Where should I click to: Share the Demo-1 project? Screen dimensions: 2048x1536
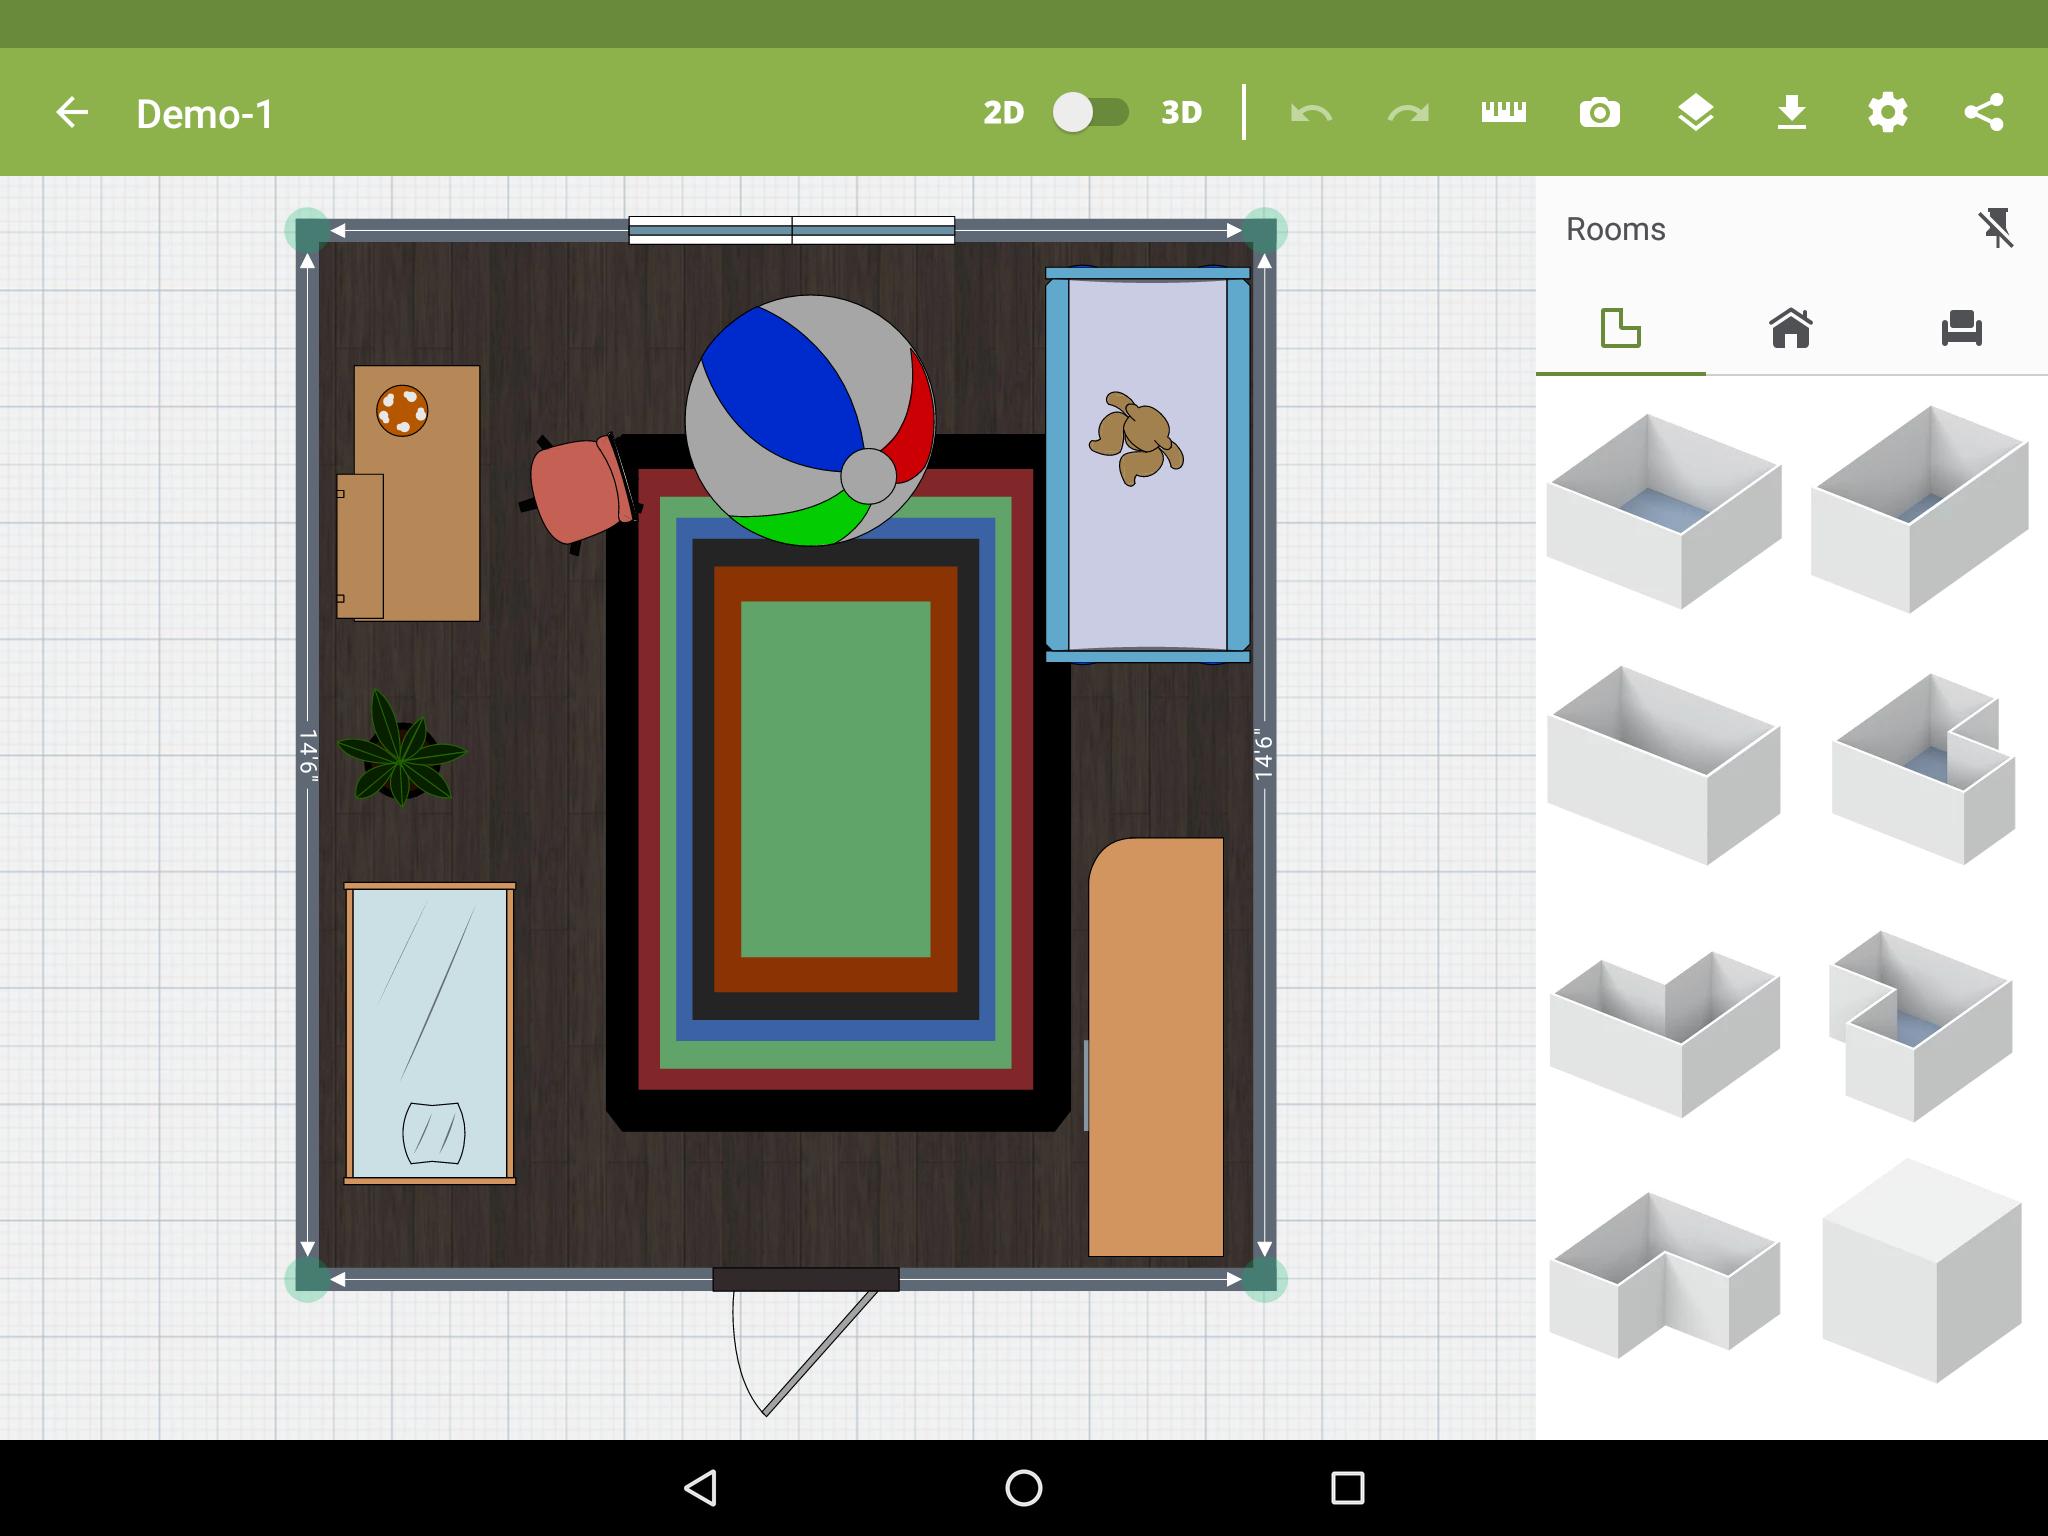point(1983,113)
